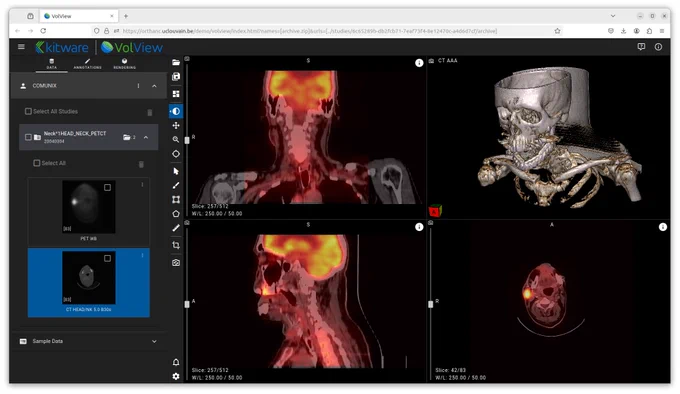Pick the Rectangle annotation tool
The width and height of the screenshot is (680, 394).
176,199
